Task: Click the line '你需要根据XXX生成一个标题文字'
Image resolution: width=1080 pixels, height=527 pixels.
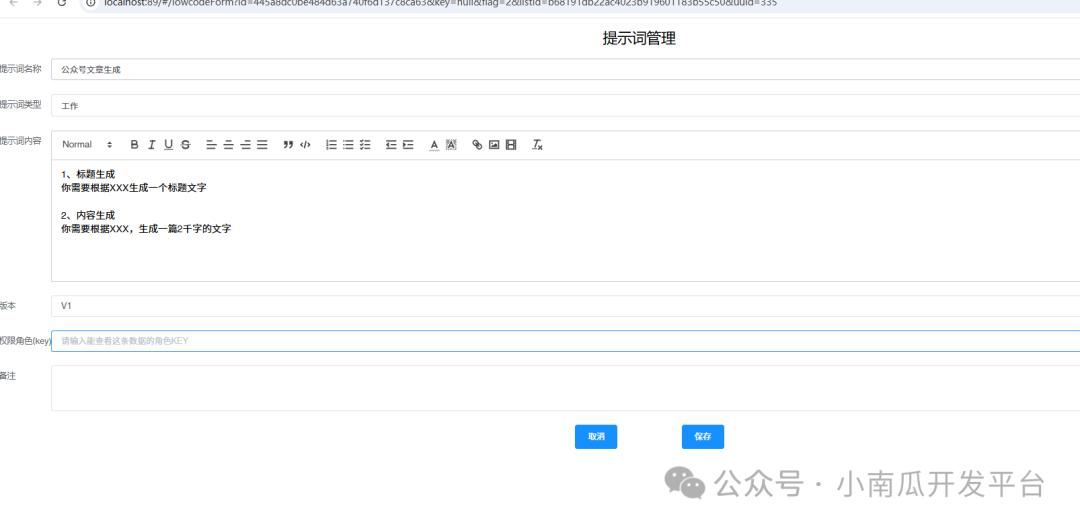Action: 134,187
